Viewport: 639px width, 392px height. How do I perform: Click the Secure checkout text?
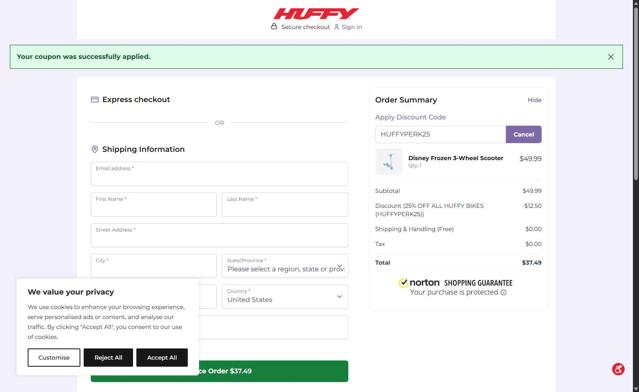[305, 27]
